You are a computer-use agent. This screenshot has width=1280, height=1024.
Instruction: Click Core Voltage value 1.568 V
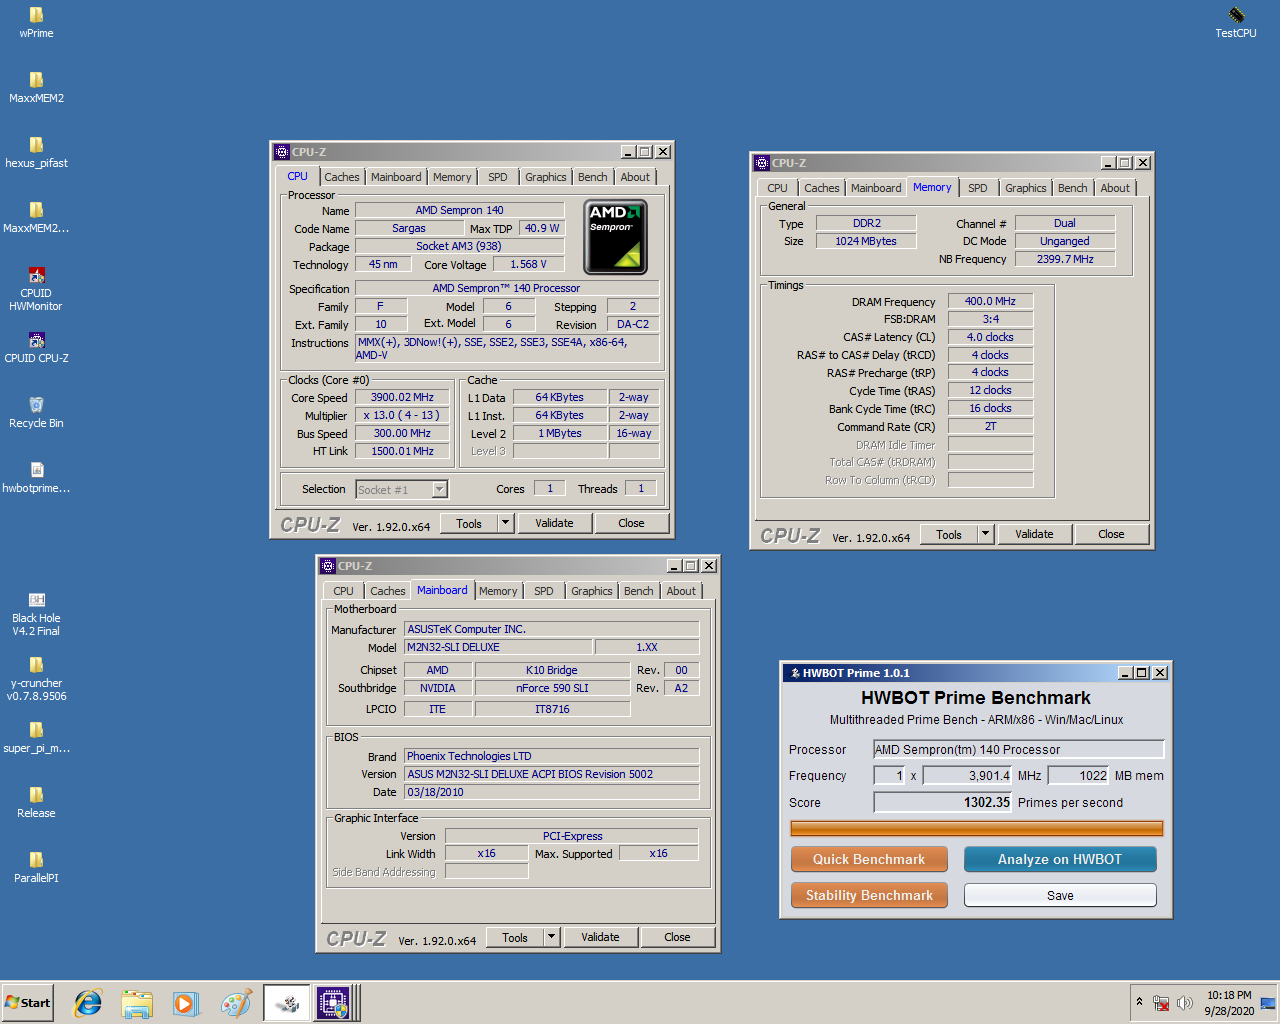click(x=528, y=264)
